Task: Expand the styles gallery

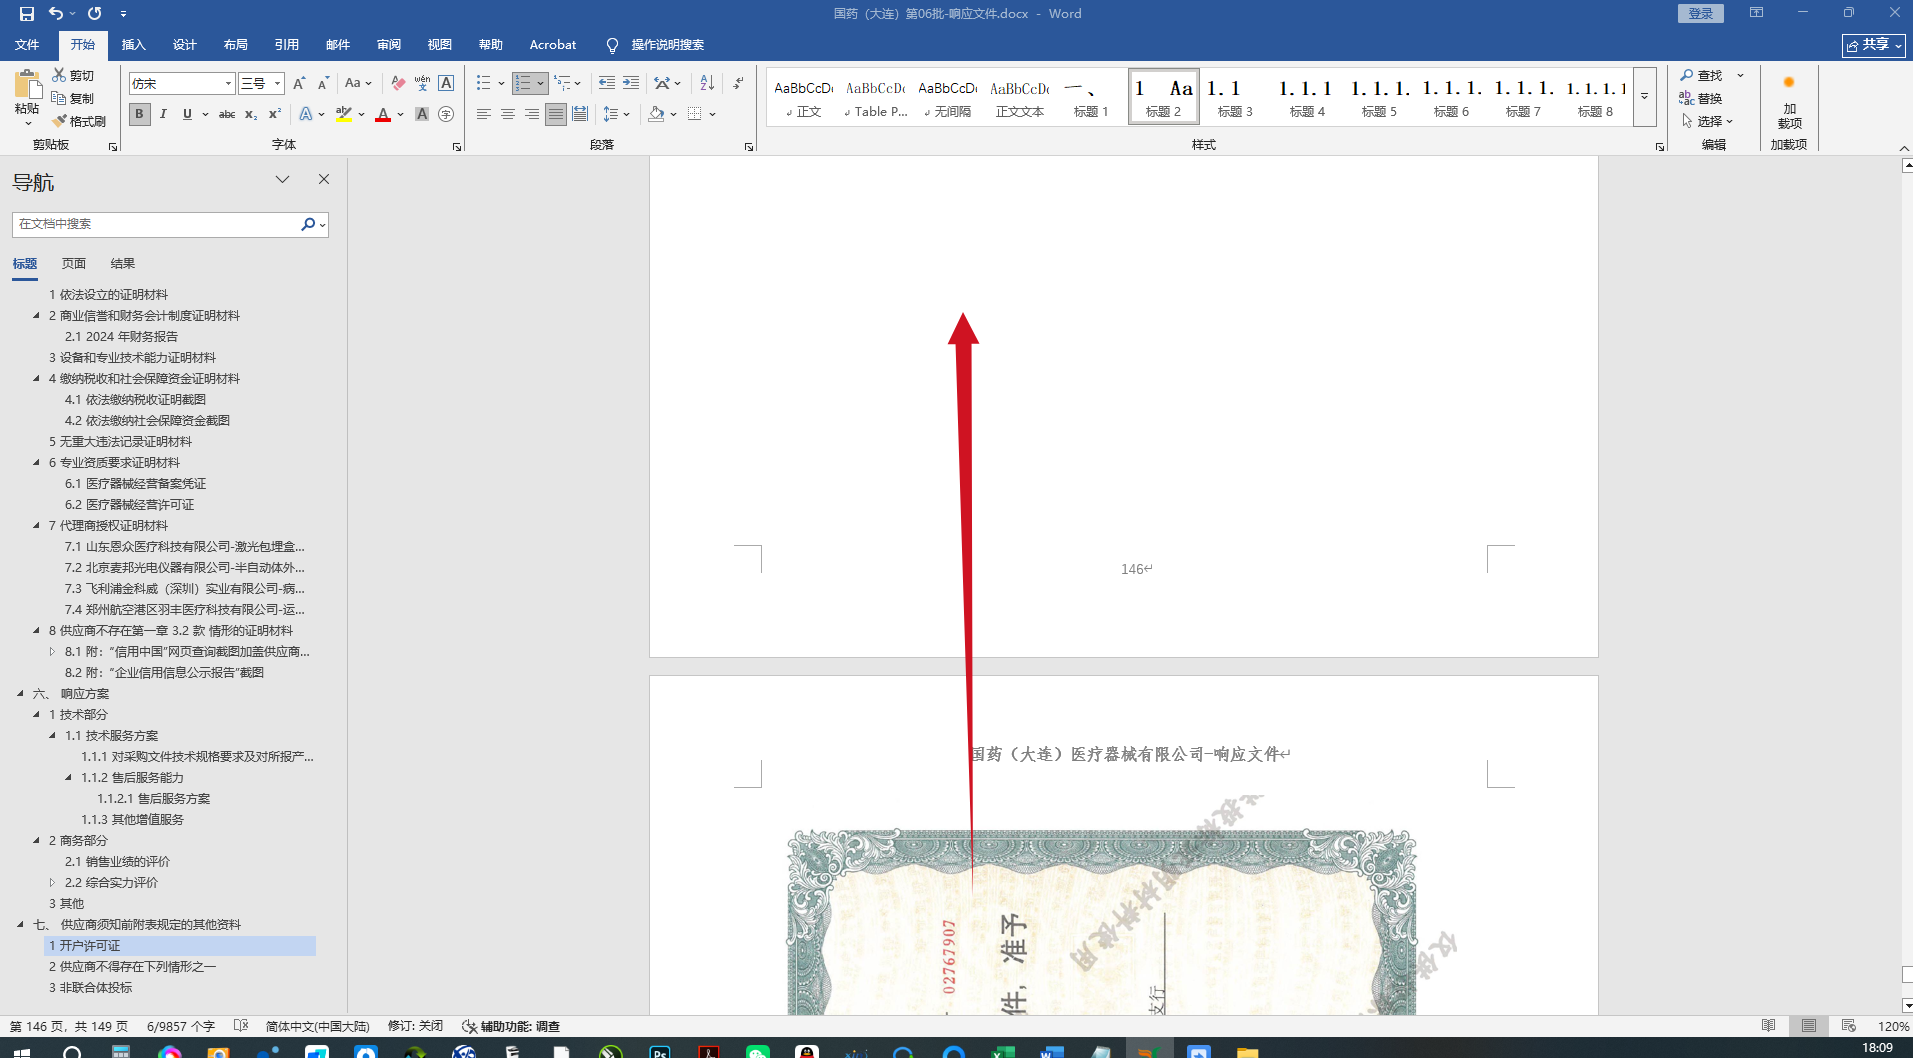Action: (x=1644, y=97)
